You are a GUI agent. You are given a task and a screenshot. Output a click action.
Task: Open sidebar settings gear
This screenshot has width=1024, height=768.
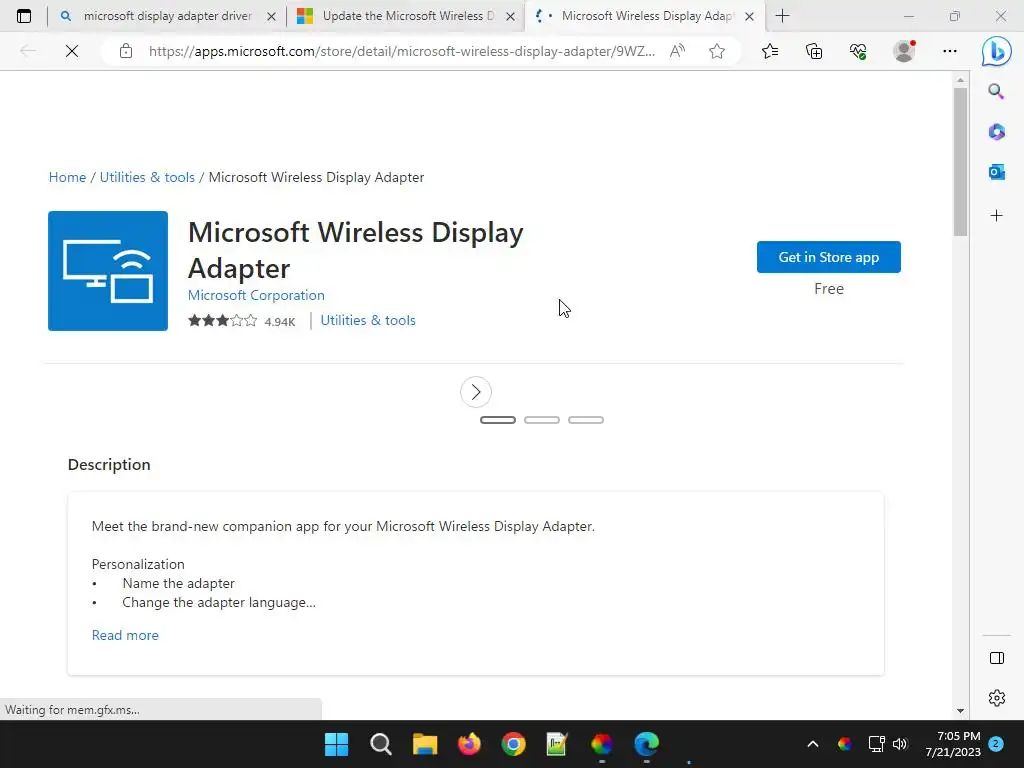997,697
